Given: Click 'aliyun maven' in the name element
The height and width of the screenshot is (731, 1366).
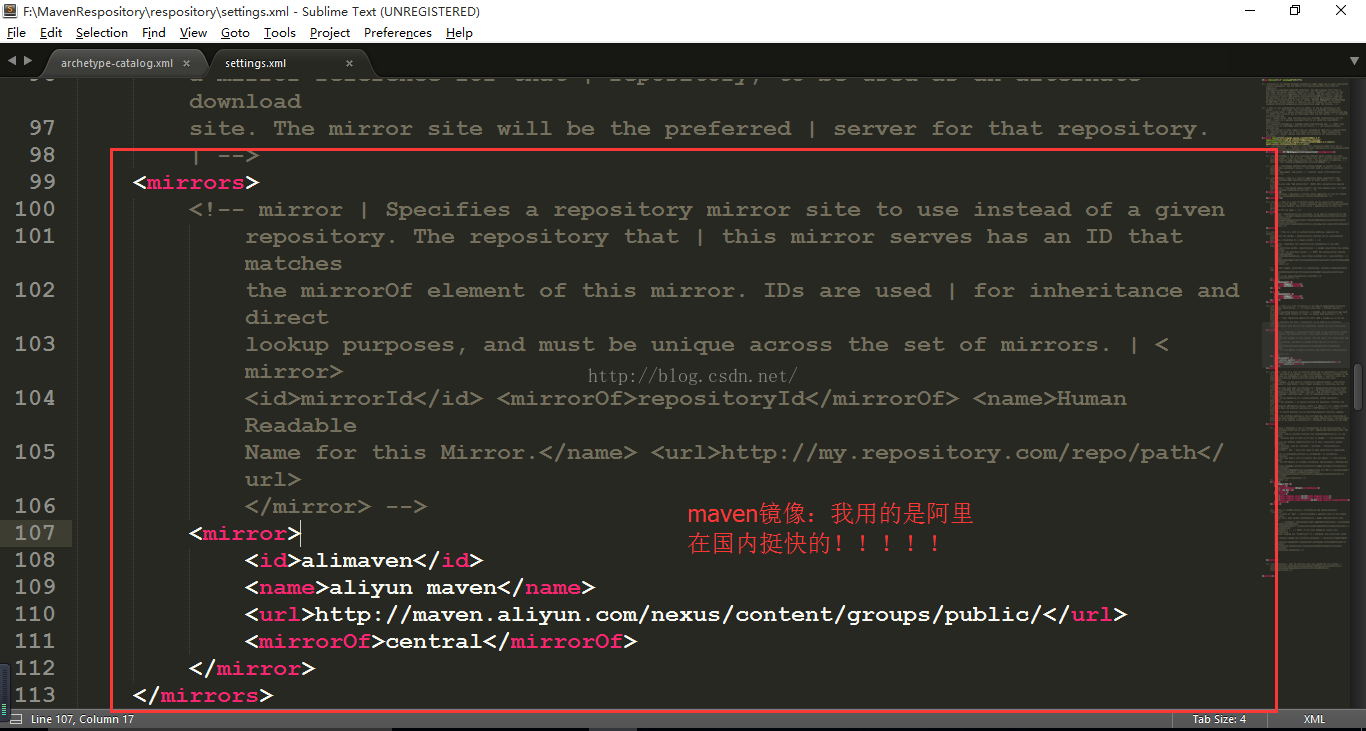Looking at the screenshot, I should [413, 587].
